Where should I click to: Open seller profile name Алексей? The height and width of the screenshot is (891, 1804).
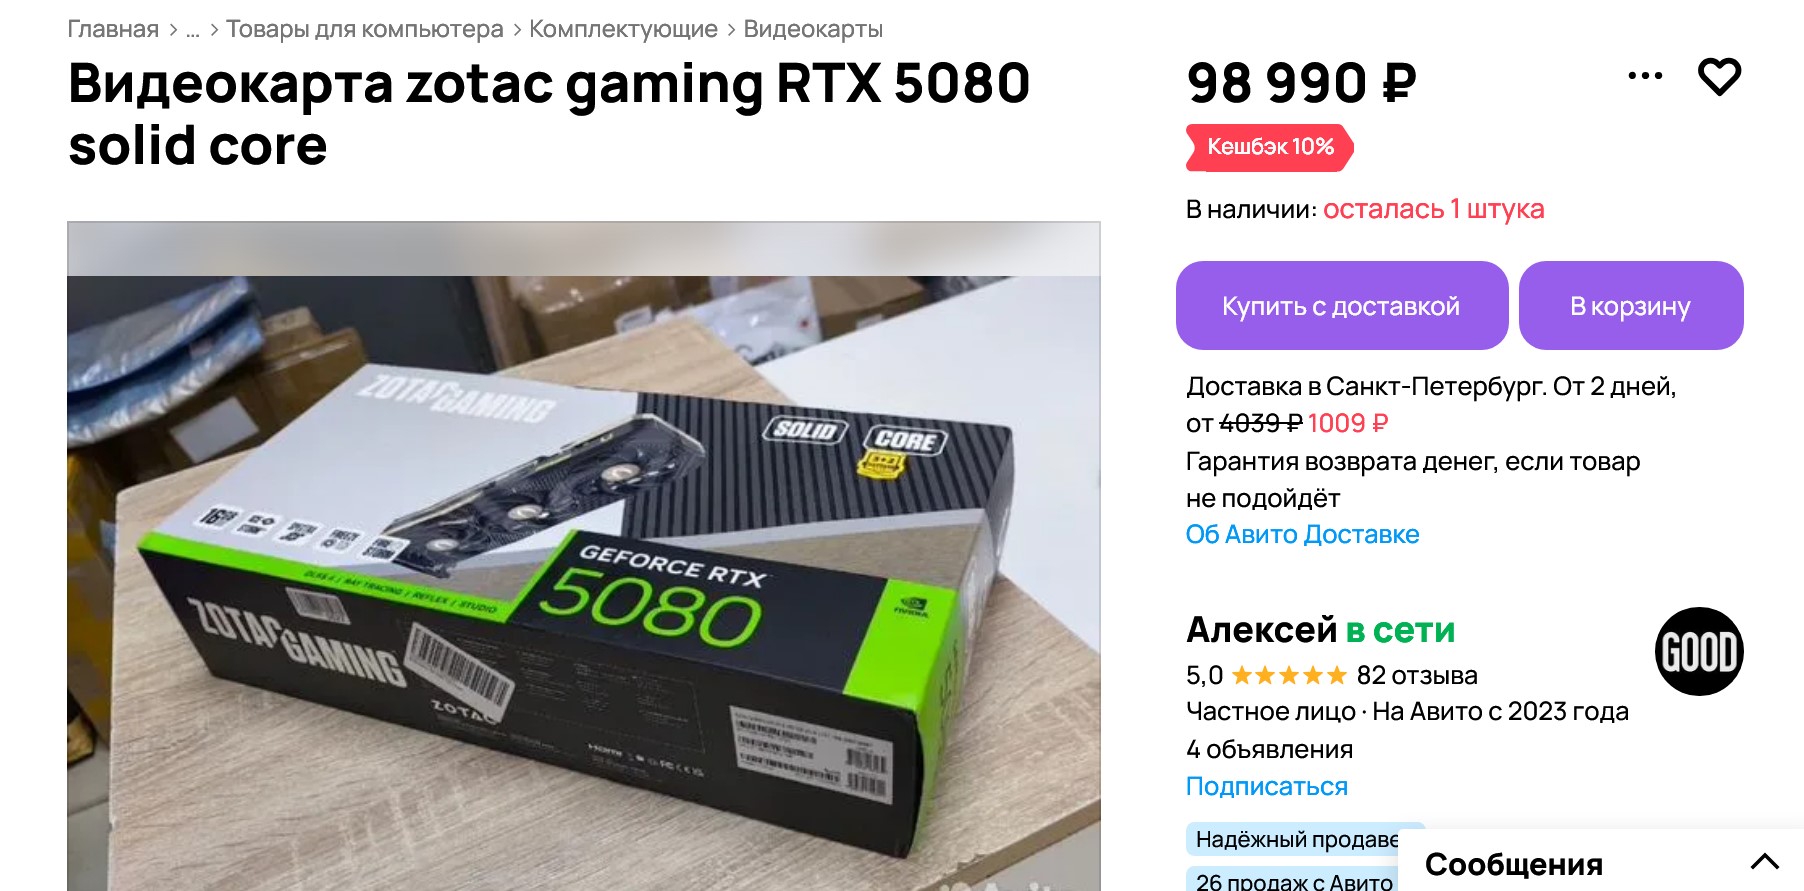click(x=1261, y=631)
